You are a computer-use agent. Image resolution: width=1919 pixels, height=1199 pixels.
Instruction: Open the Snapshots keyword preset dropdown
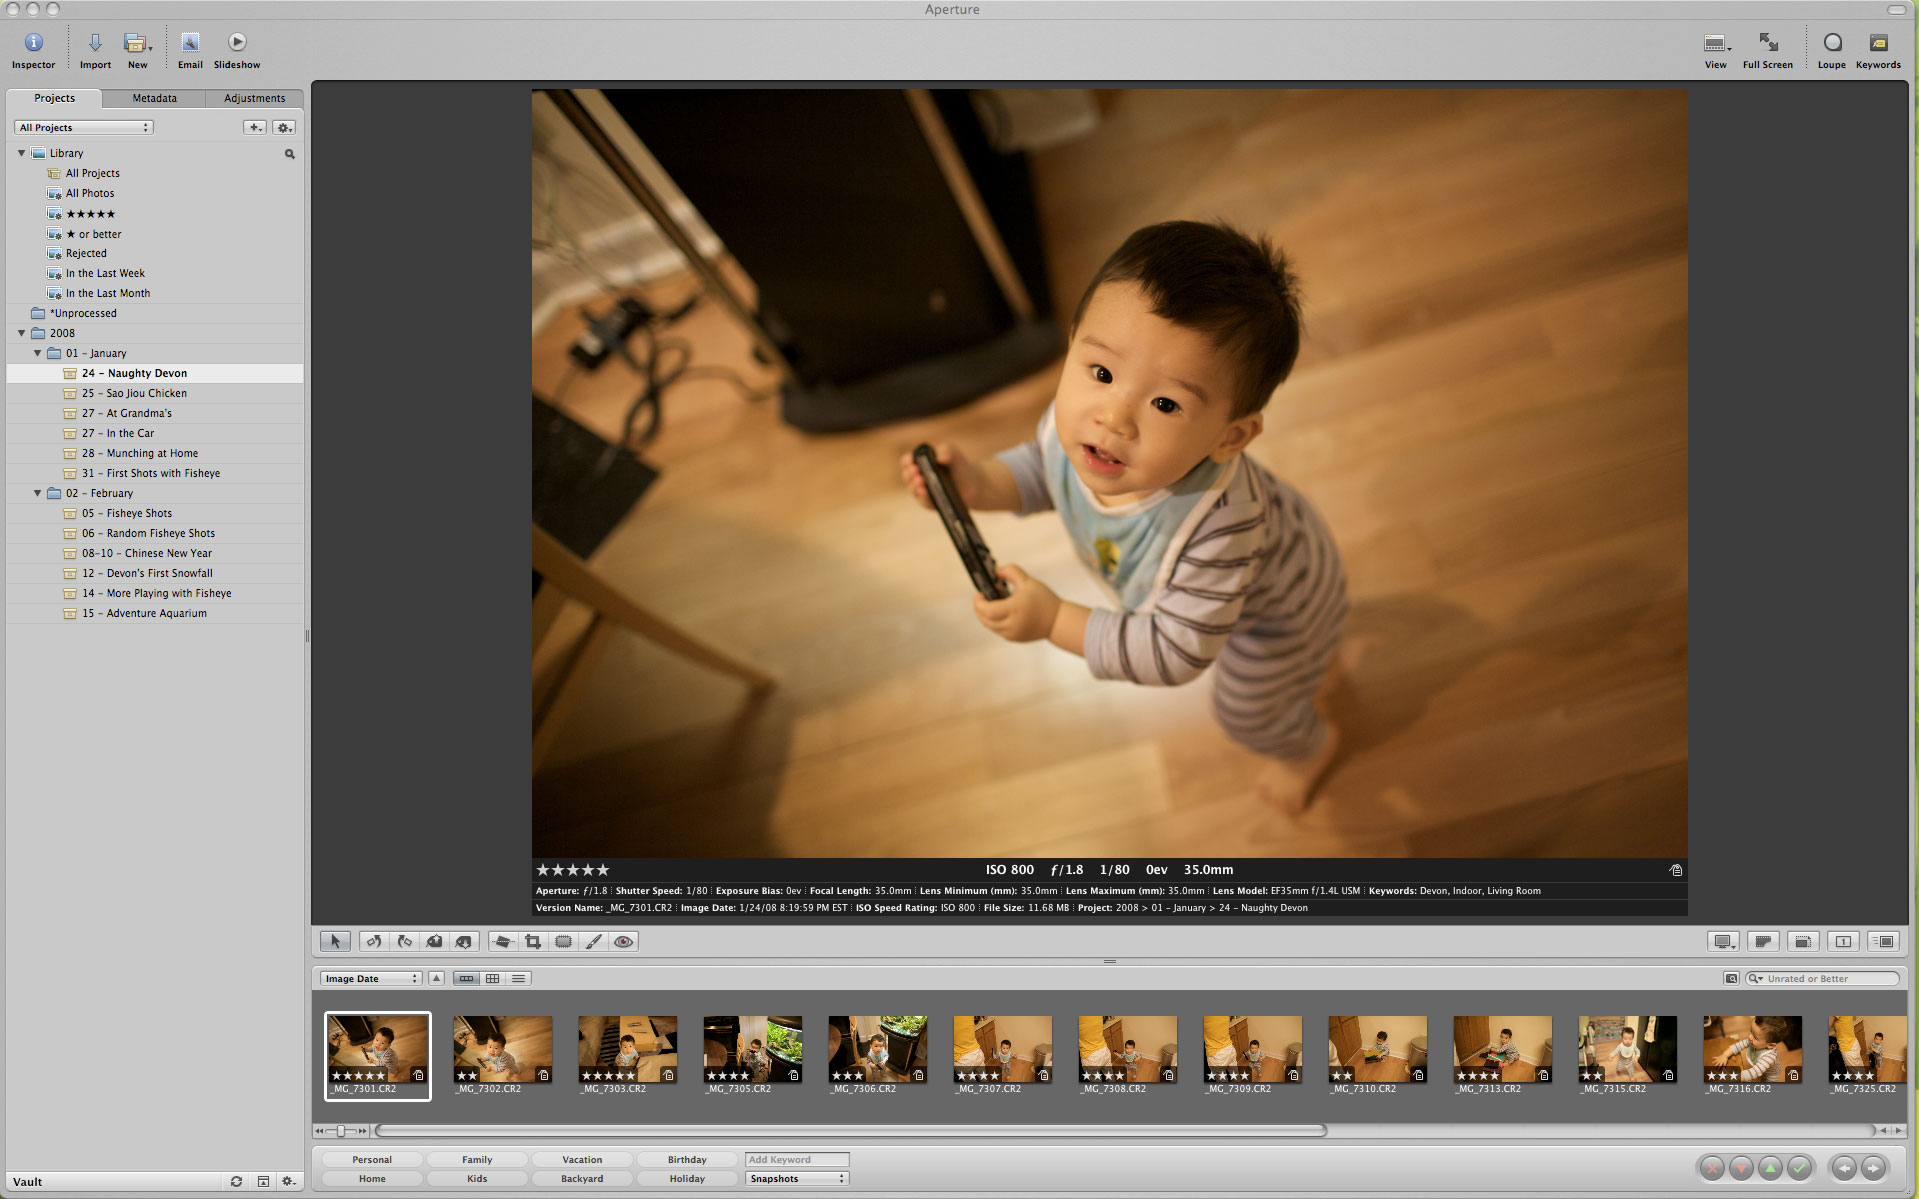797,1178
